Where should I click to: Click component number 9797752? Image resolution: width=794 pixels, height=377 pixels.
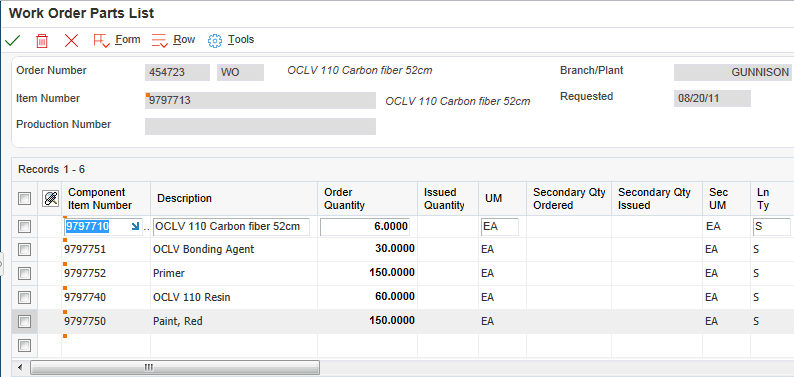coord(85,273)
